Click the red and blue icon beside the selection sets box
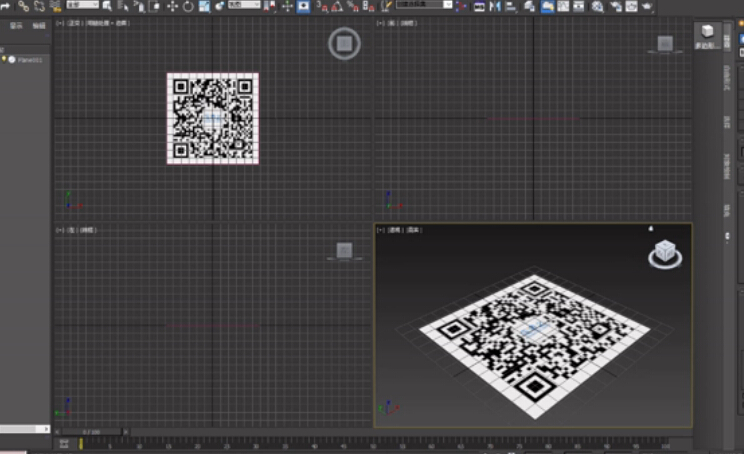Image resolution: width=744 pixels, height=454 pixels. coord(460,6)
